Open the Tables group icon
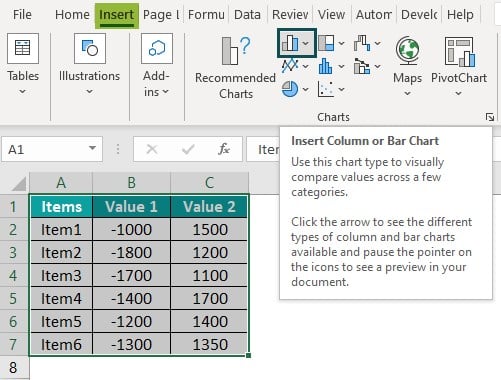Screen dimensions: 501x380 click(23, 48)
